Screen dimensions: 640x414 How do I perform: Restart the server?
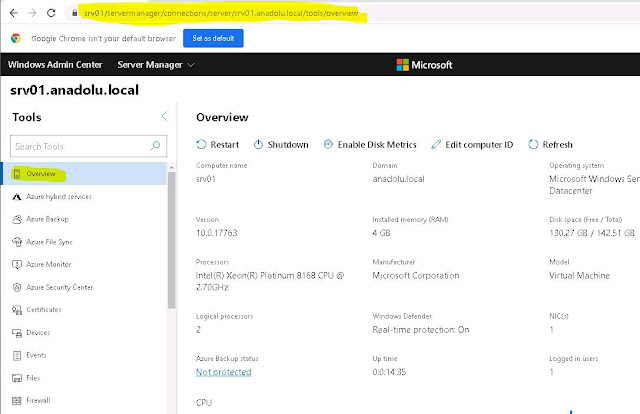click(218, 145)
